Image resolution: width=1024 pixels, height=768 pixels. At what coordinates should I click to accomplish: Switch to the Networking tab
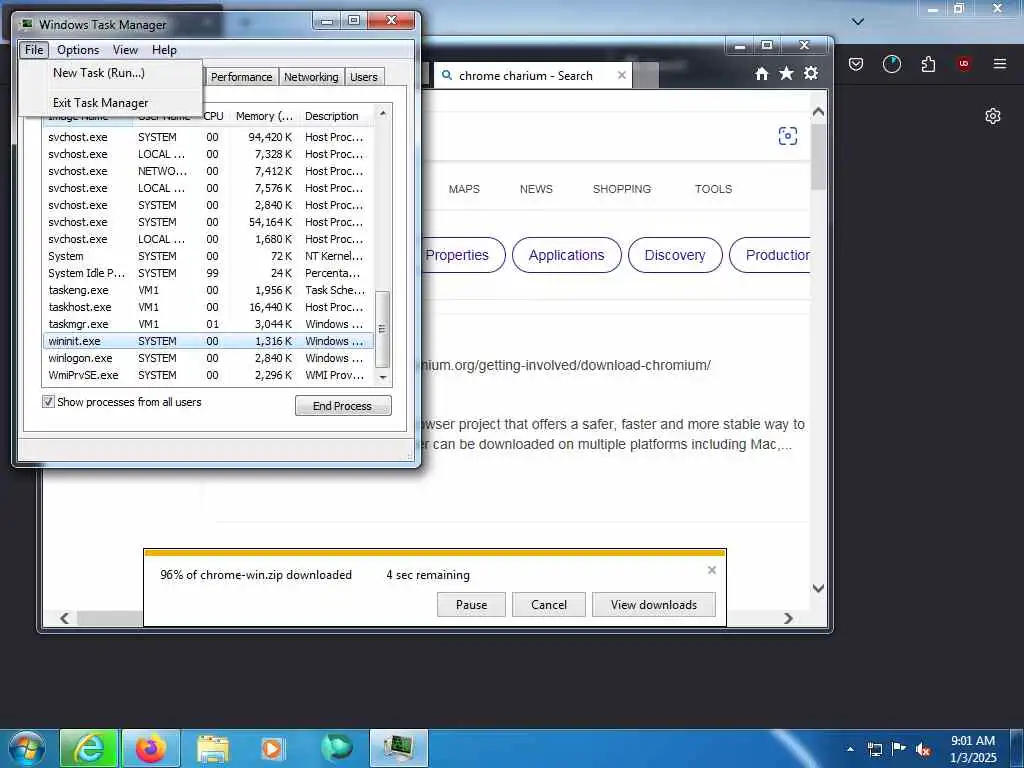311,77
